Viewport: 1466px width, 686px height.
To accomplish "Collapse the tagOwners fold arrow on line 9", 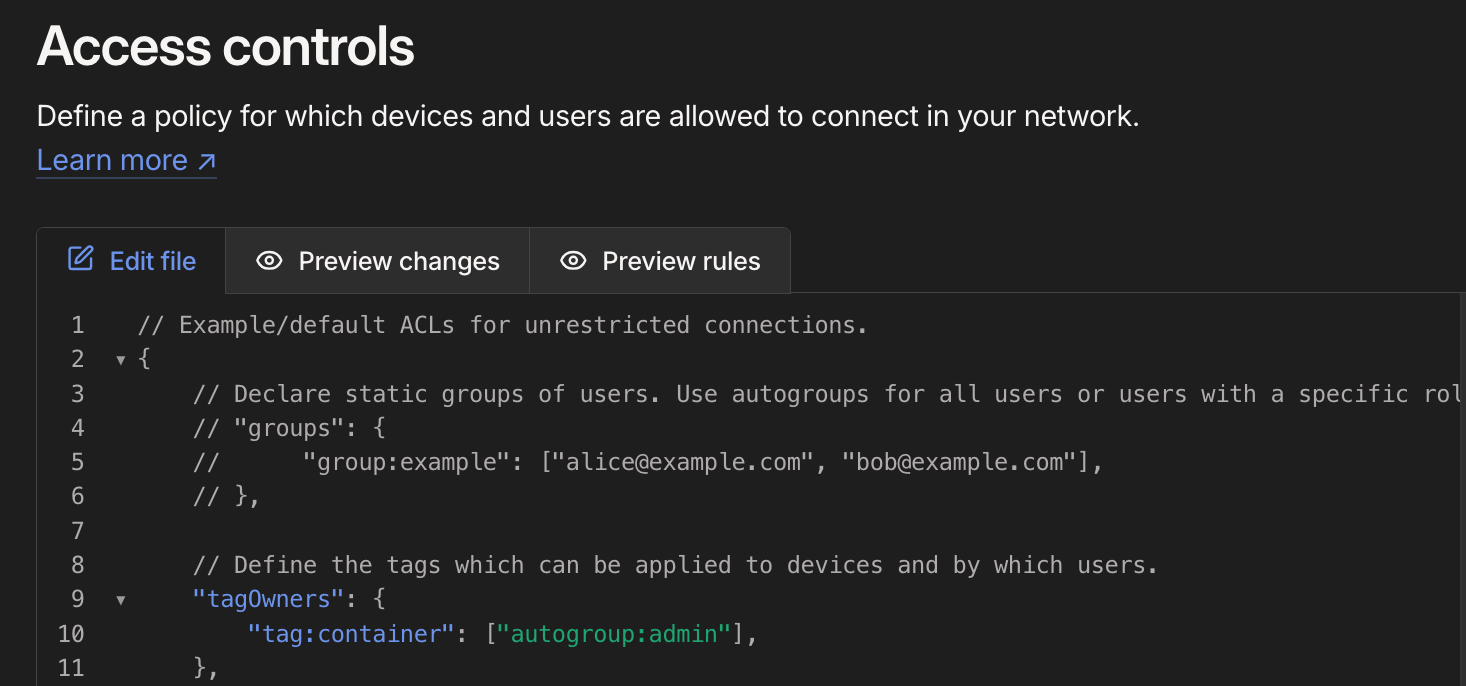I will [x=120, y=600].
